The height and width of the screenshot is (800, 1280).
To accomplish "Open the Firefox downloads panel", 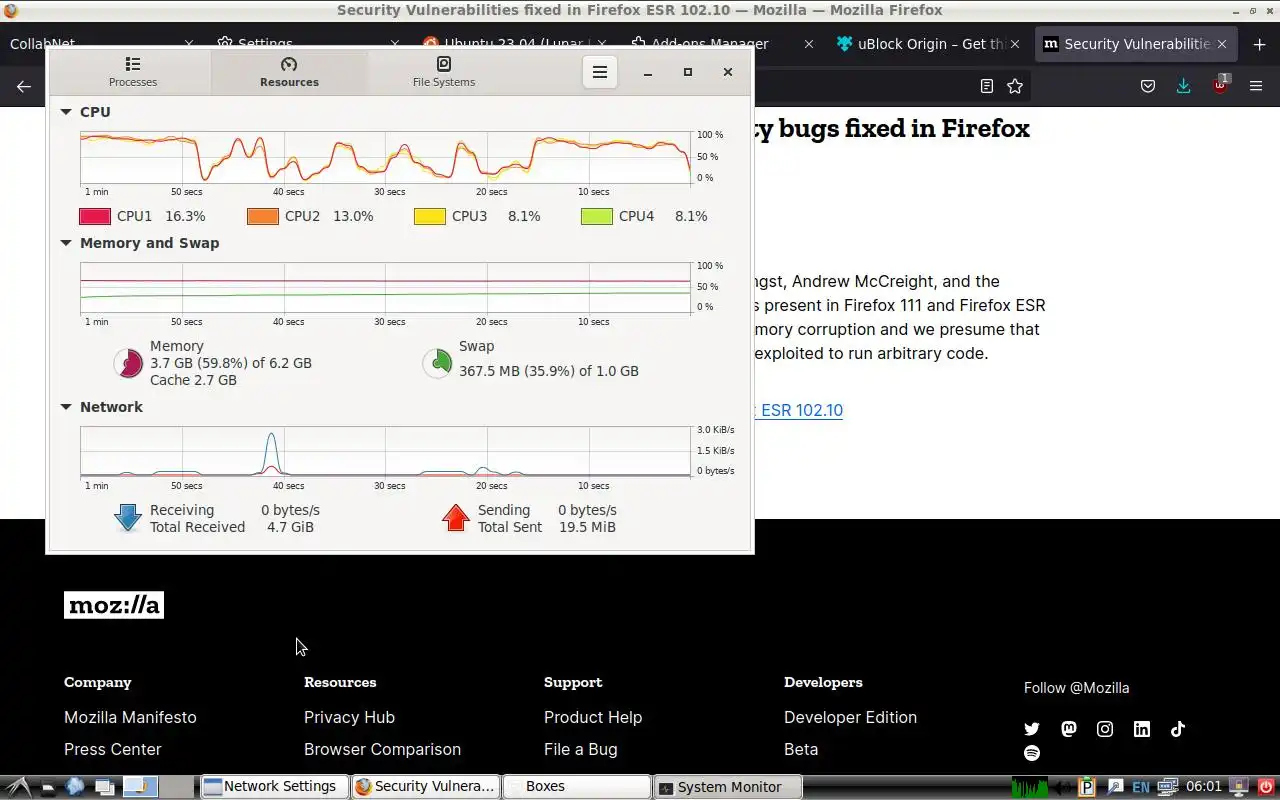I will (x=1184, y=86).
